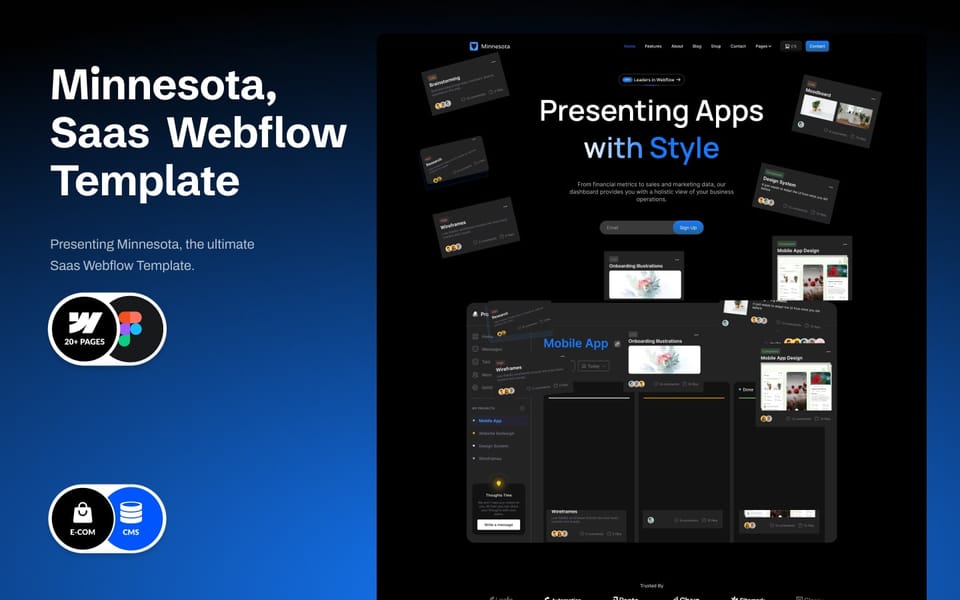Screen dimensions: 960x600
Task: Expand the Pages dropdown in navbar
Action: pyautogui.click(x=763, y=46)
